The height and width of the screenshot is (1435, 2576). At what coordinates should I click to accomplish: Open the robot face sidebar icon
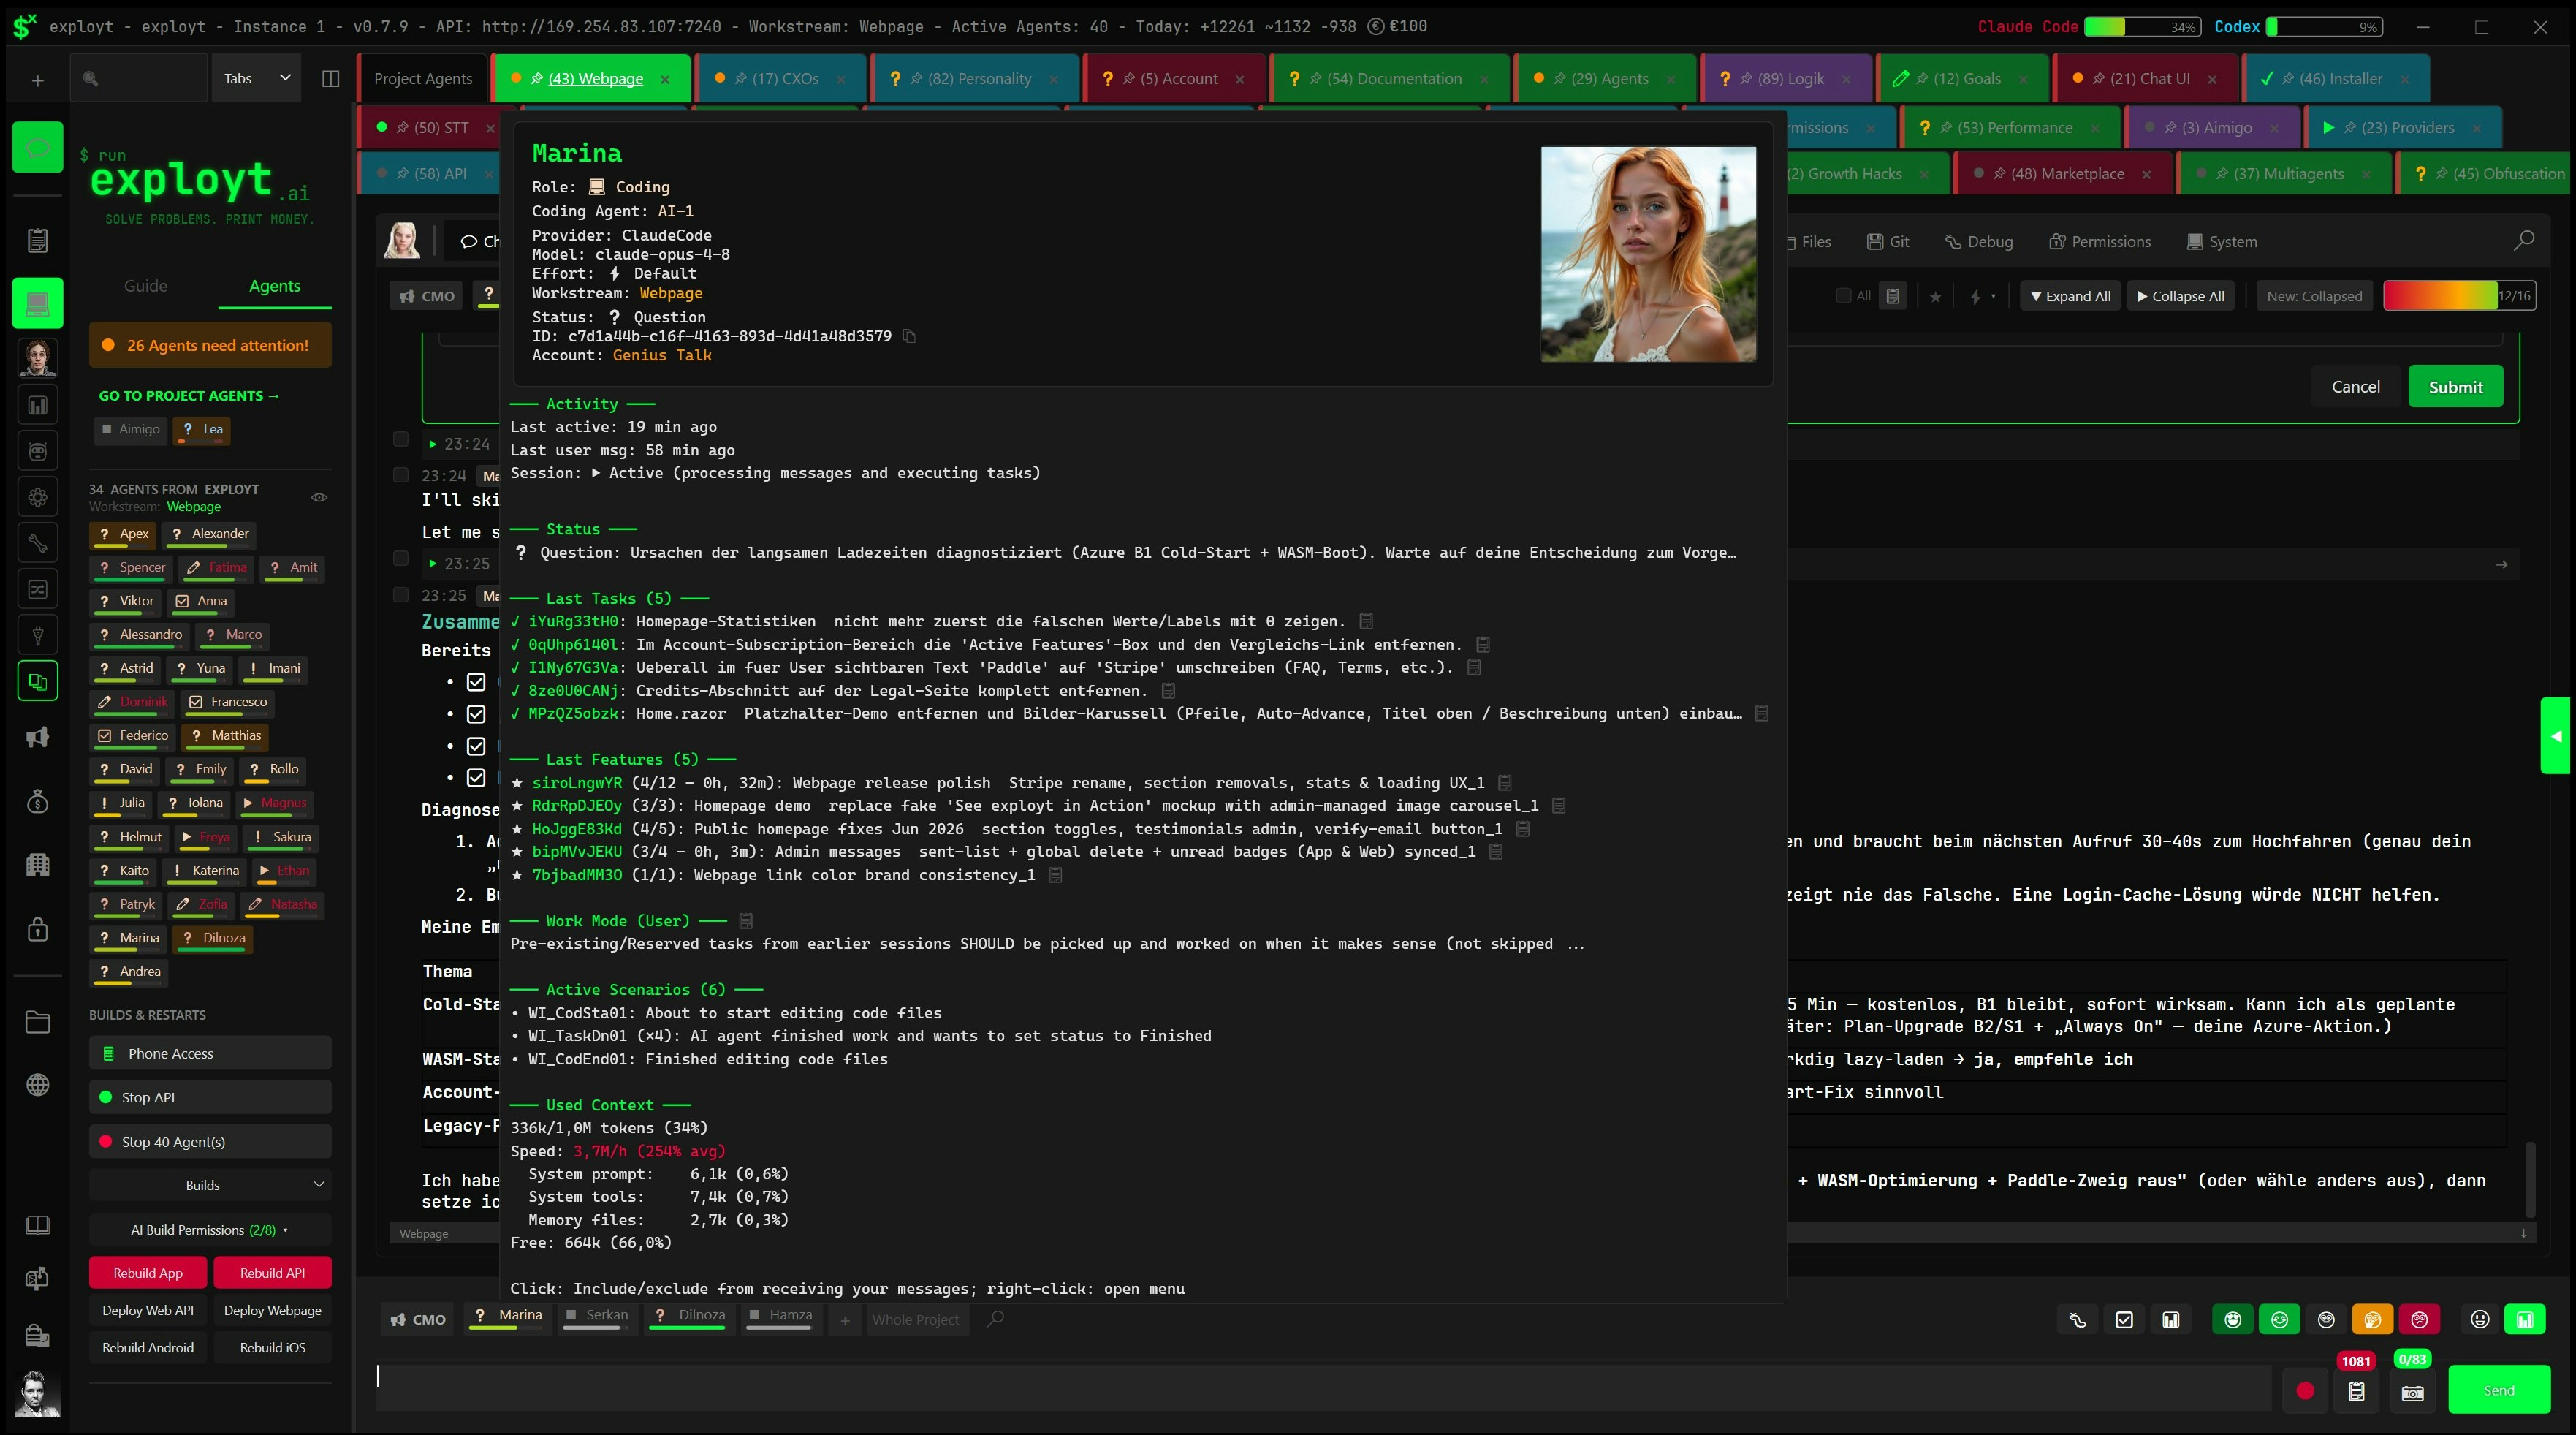point(38,451)
